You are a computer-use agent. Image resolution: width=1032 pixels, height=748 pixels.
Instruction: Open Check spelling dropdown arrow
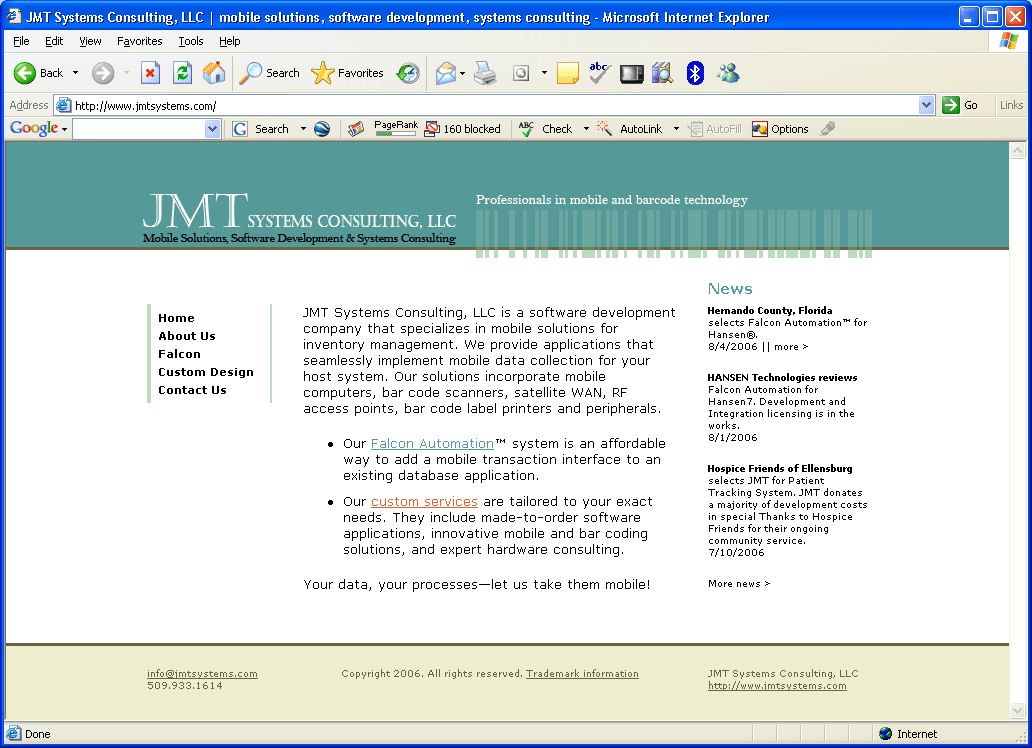pyautogui.click(x=586, y=129)
